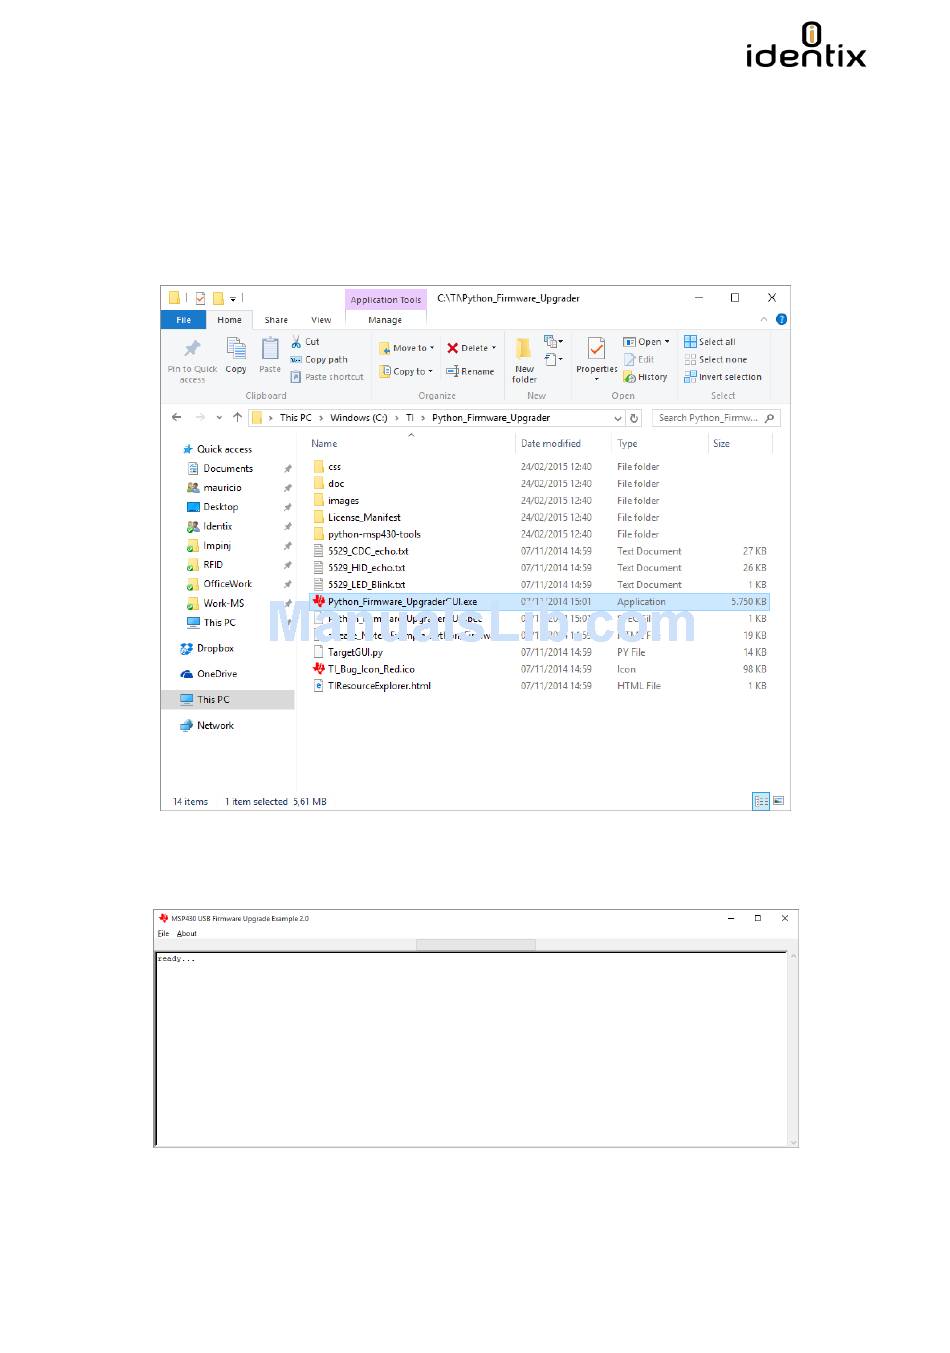Switch to the View ribbon tab
This screenshot has width=950, height=1353.
click(321, 320)
